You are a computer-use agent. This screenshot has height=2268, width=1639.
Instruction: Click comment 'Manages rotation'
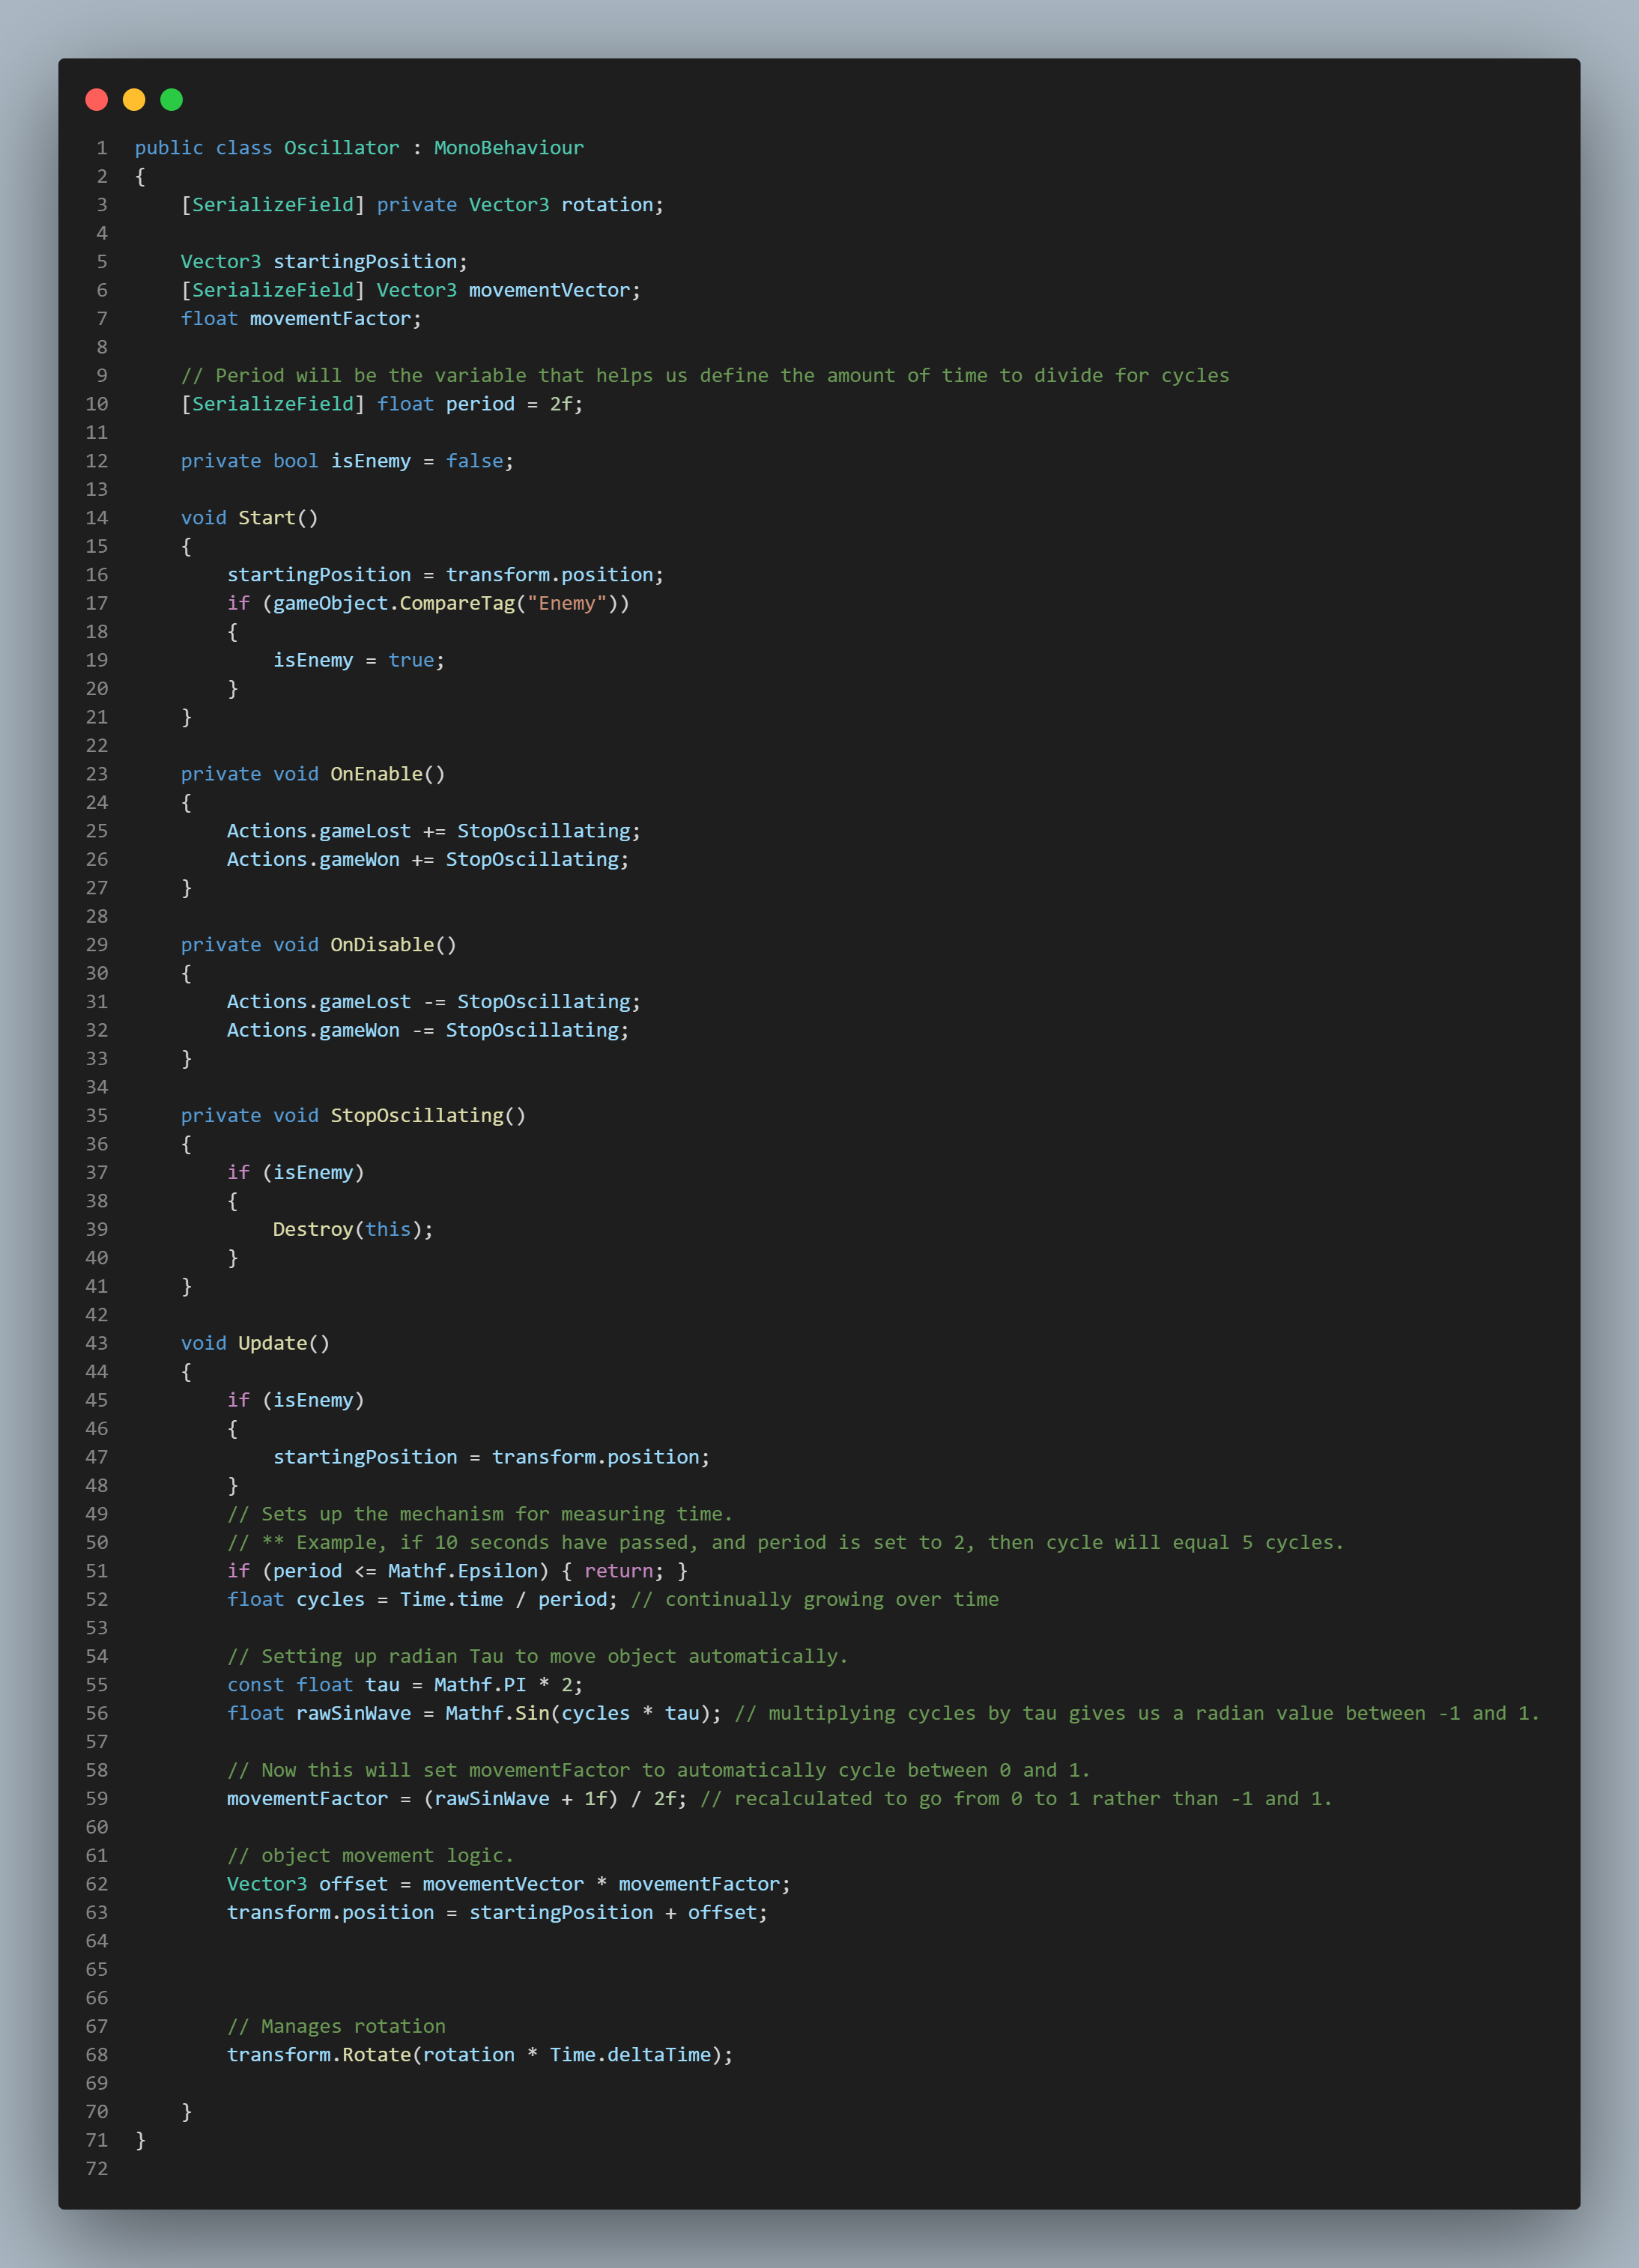point(336,2027)
